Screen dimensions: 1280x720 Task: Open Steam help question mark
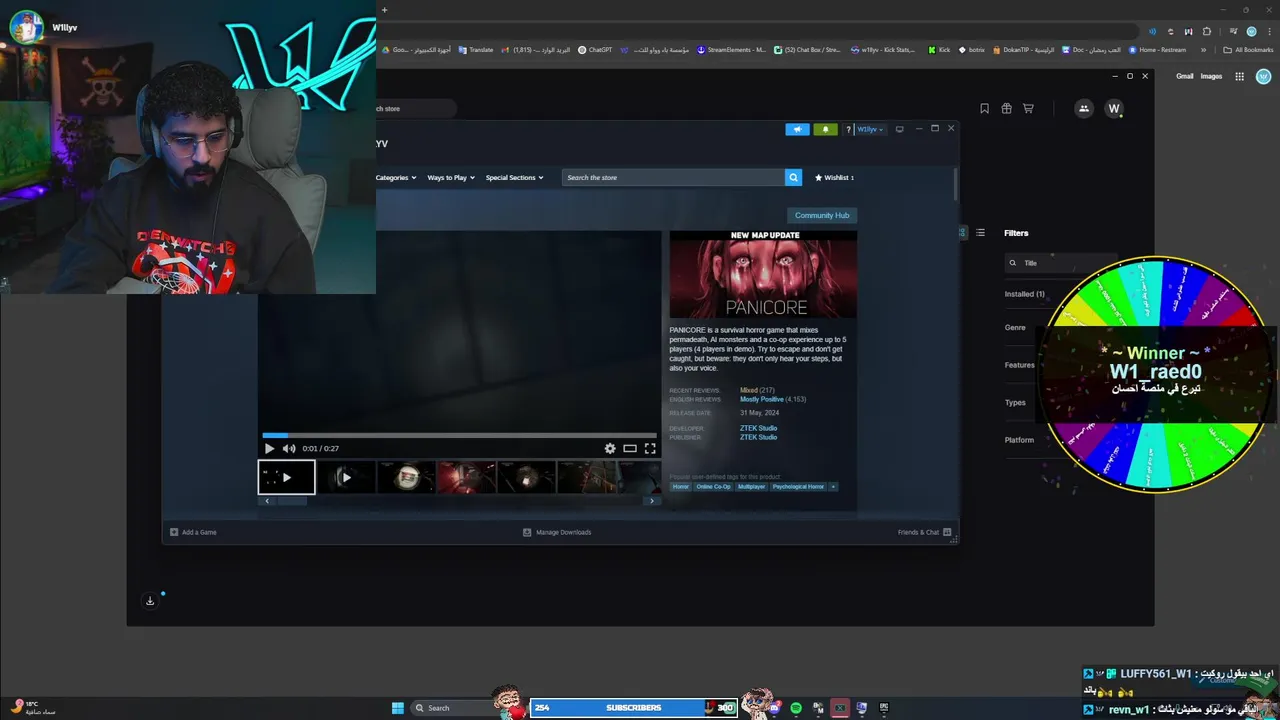pos(849,129)
